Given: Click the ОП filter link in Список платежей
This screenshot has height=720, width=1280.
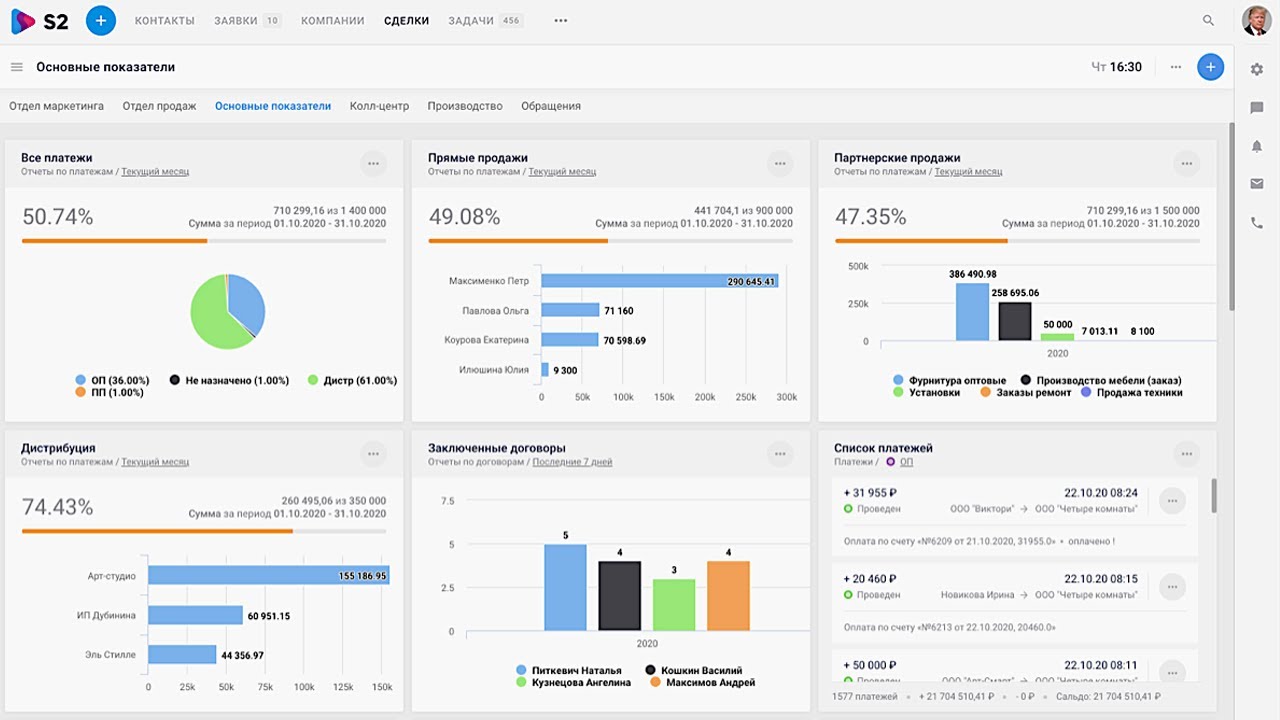Looking at the screenshot, I should [906, 462].
